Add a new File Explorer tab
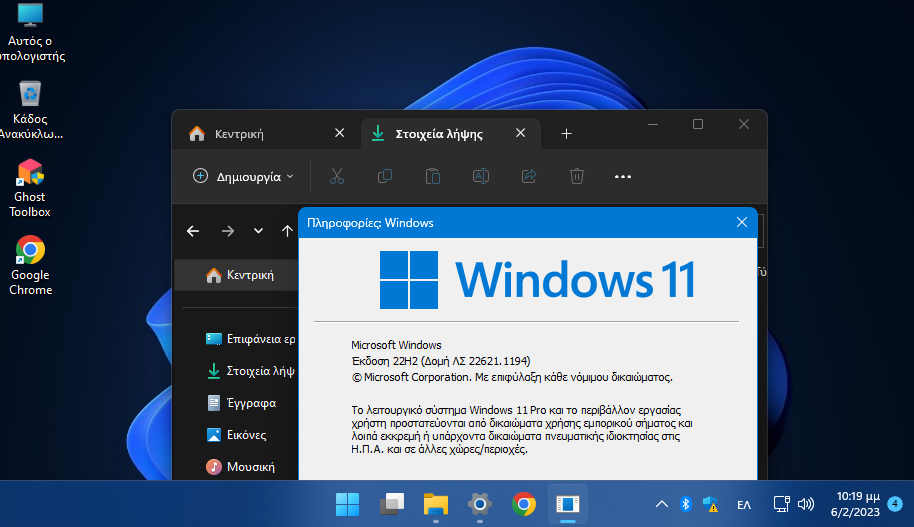914x527 pixels. pyautogui.click(x=566, y=134)
